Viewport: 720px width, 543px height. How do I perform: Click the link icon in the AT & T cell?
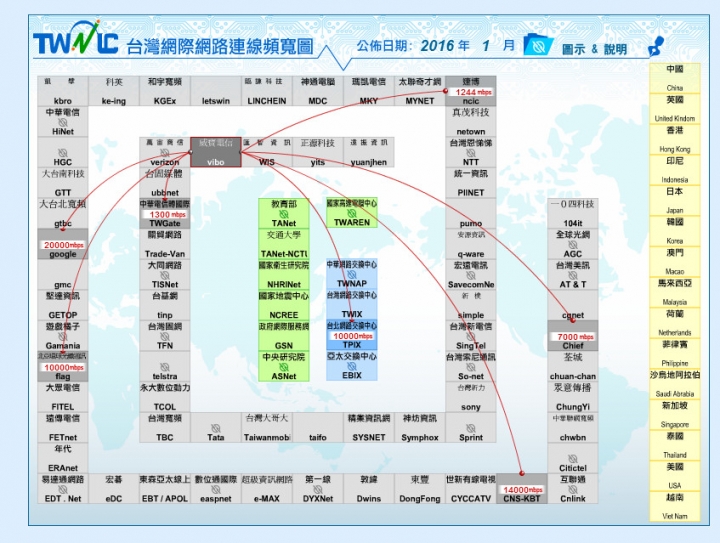[x=573, y=275]
